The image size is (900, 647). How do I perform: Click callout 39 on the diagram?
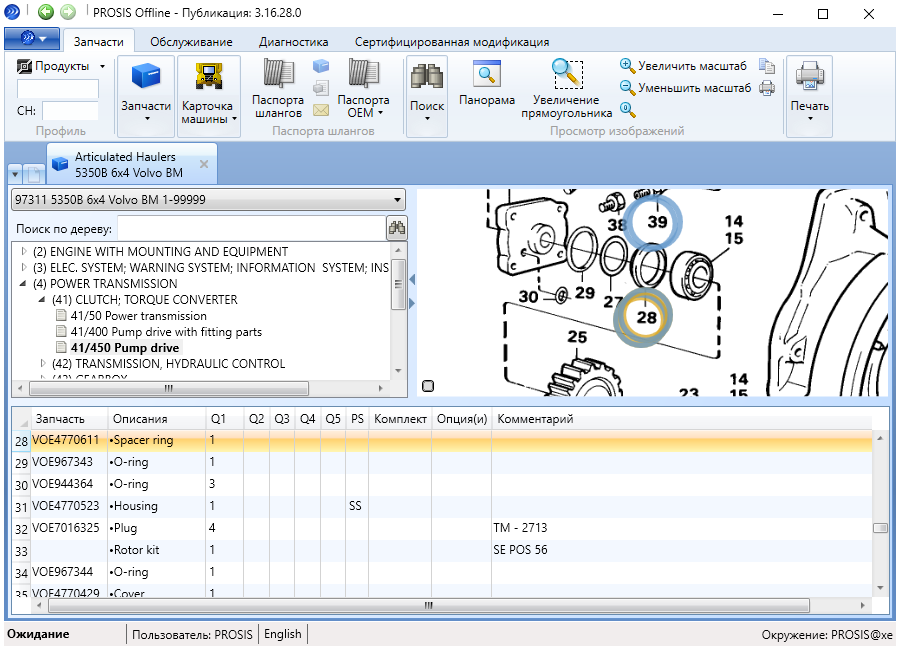(657, 222)
